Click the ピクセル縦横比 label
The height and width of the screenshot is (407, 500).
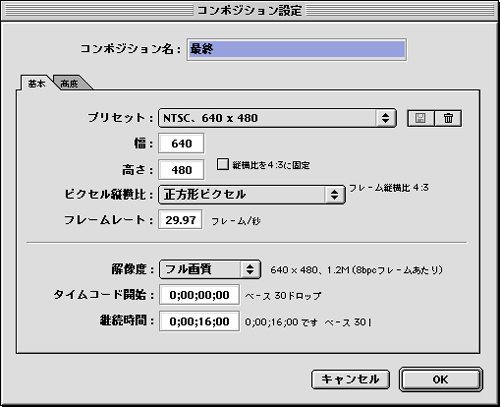point(109,194)
